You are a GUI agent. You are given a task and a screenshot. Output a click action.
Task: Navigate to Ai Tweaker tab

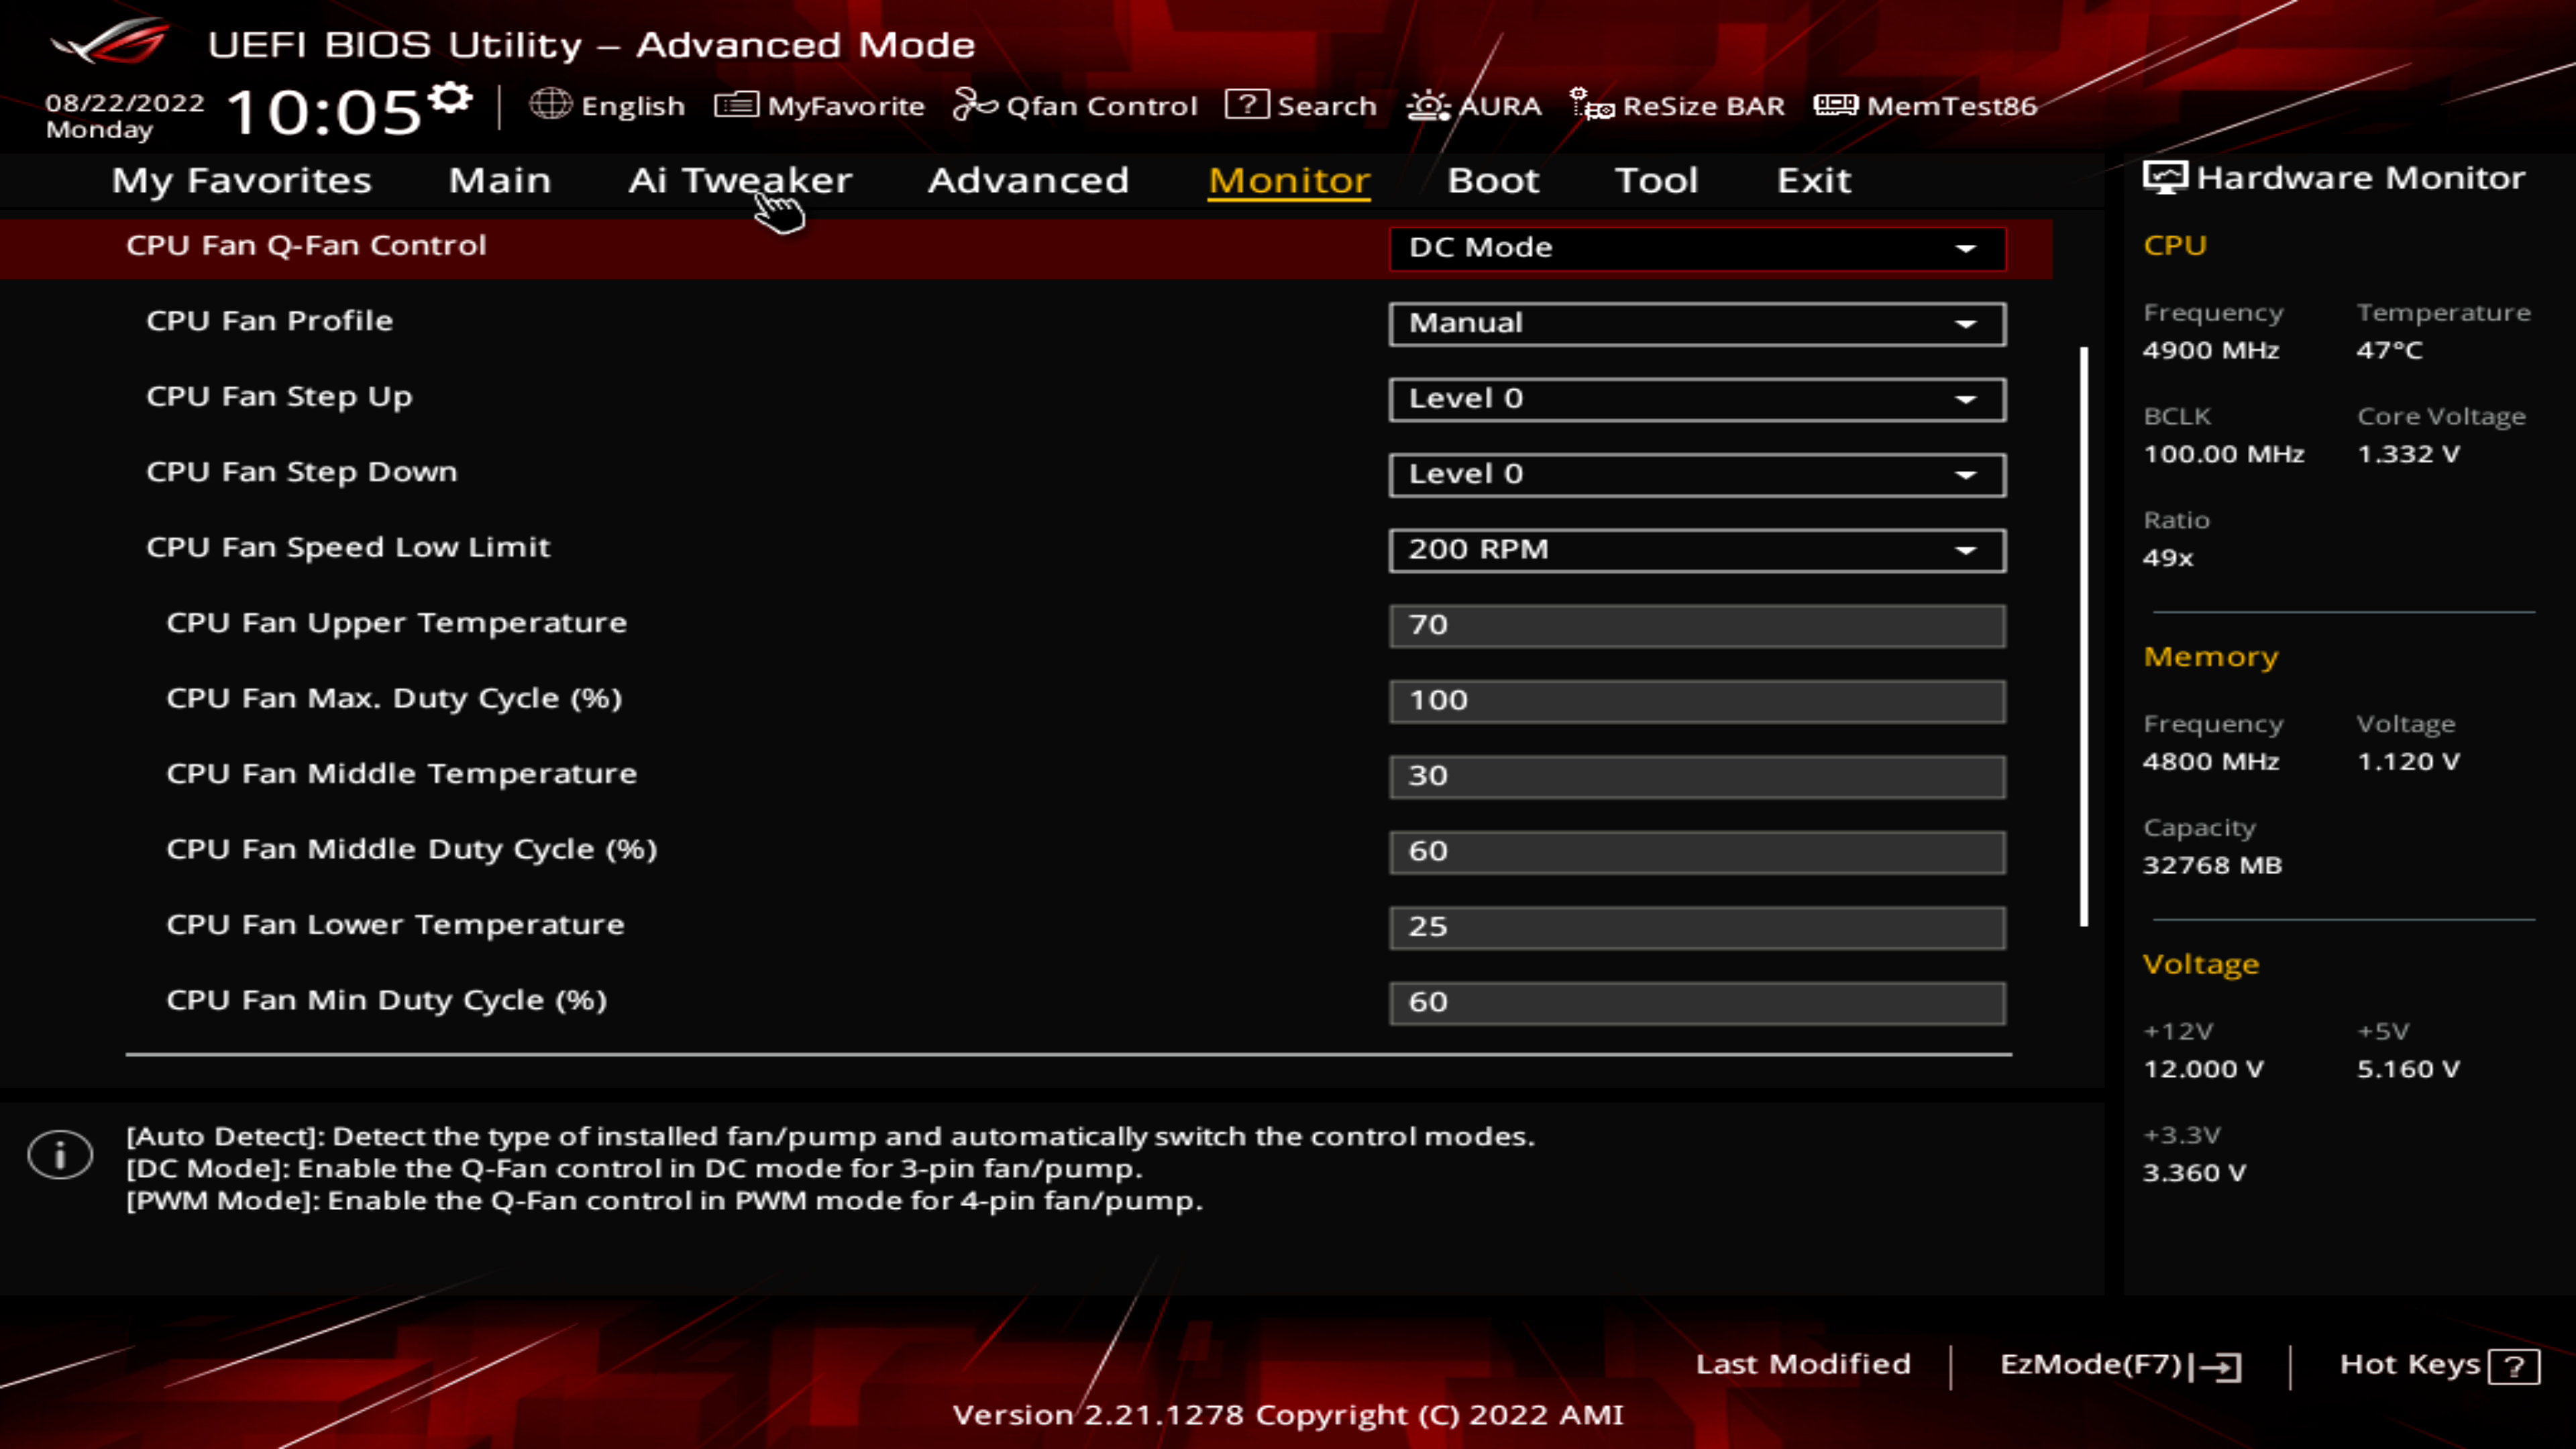pyautogui.click(x=738, y=177)
